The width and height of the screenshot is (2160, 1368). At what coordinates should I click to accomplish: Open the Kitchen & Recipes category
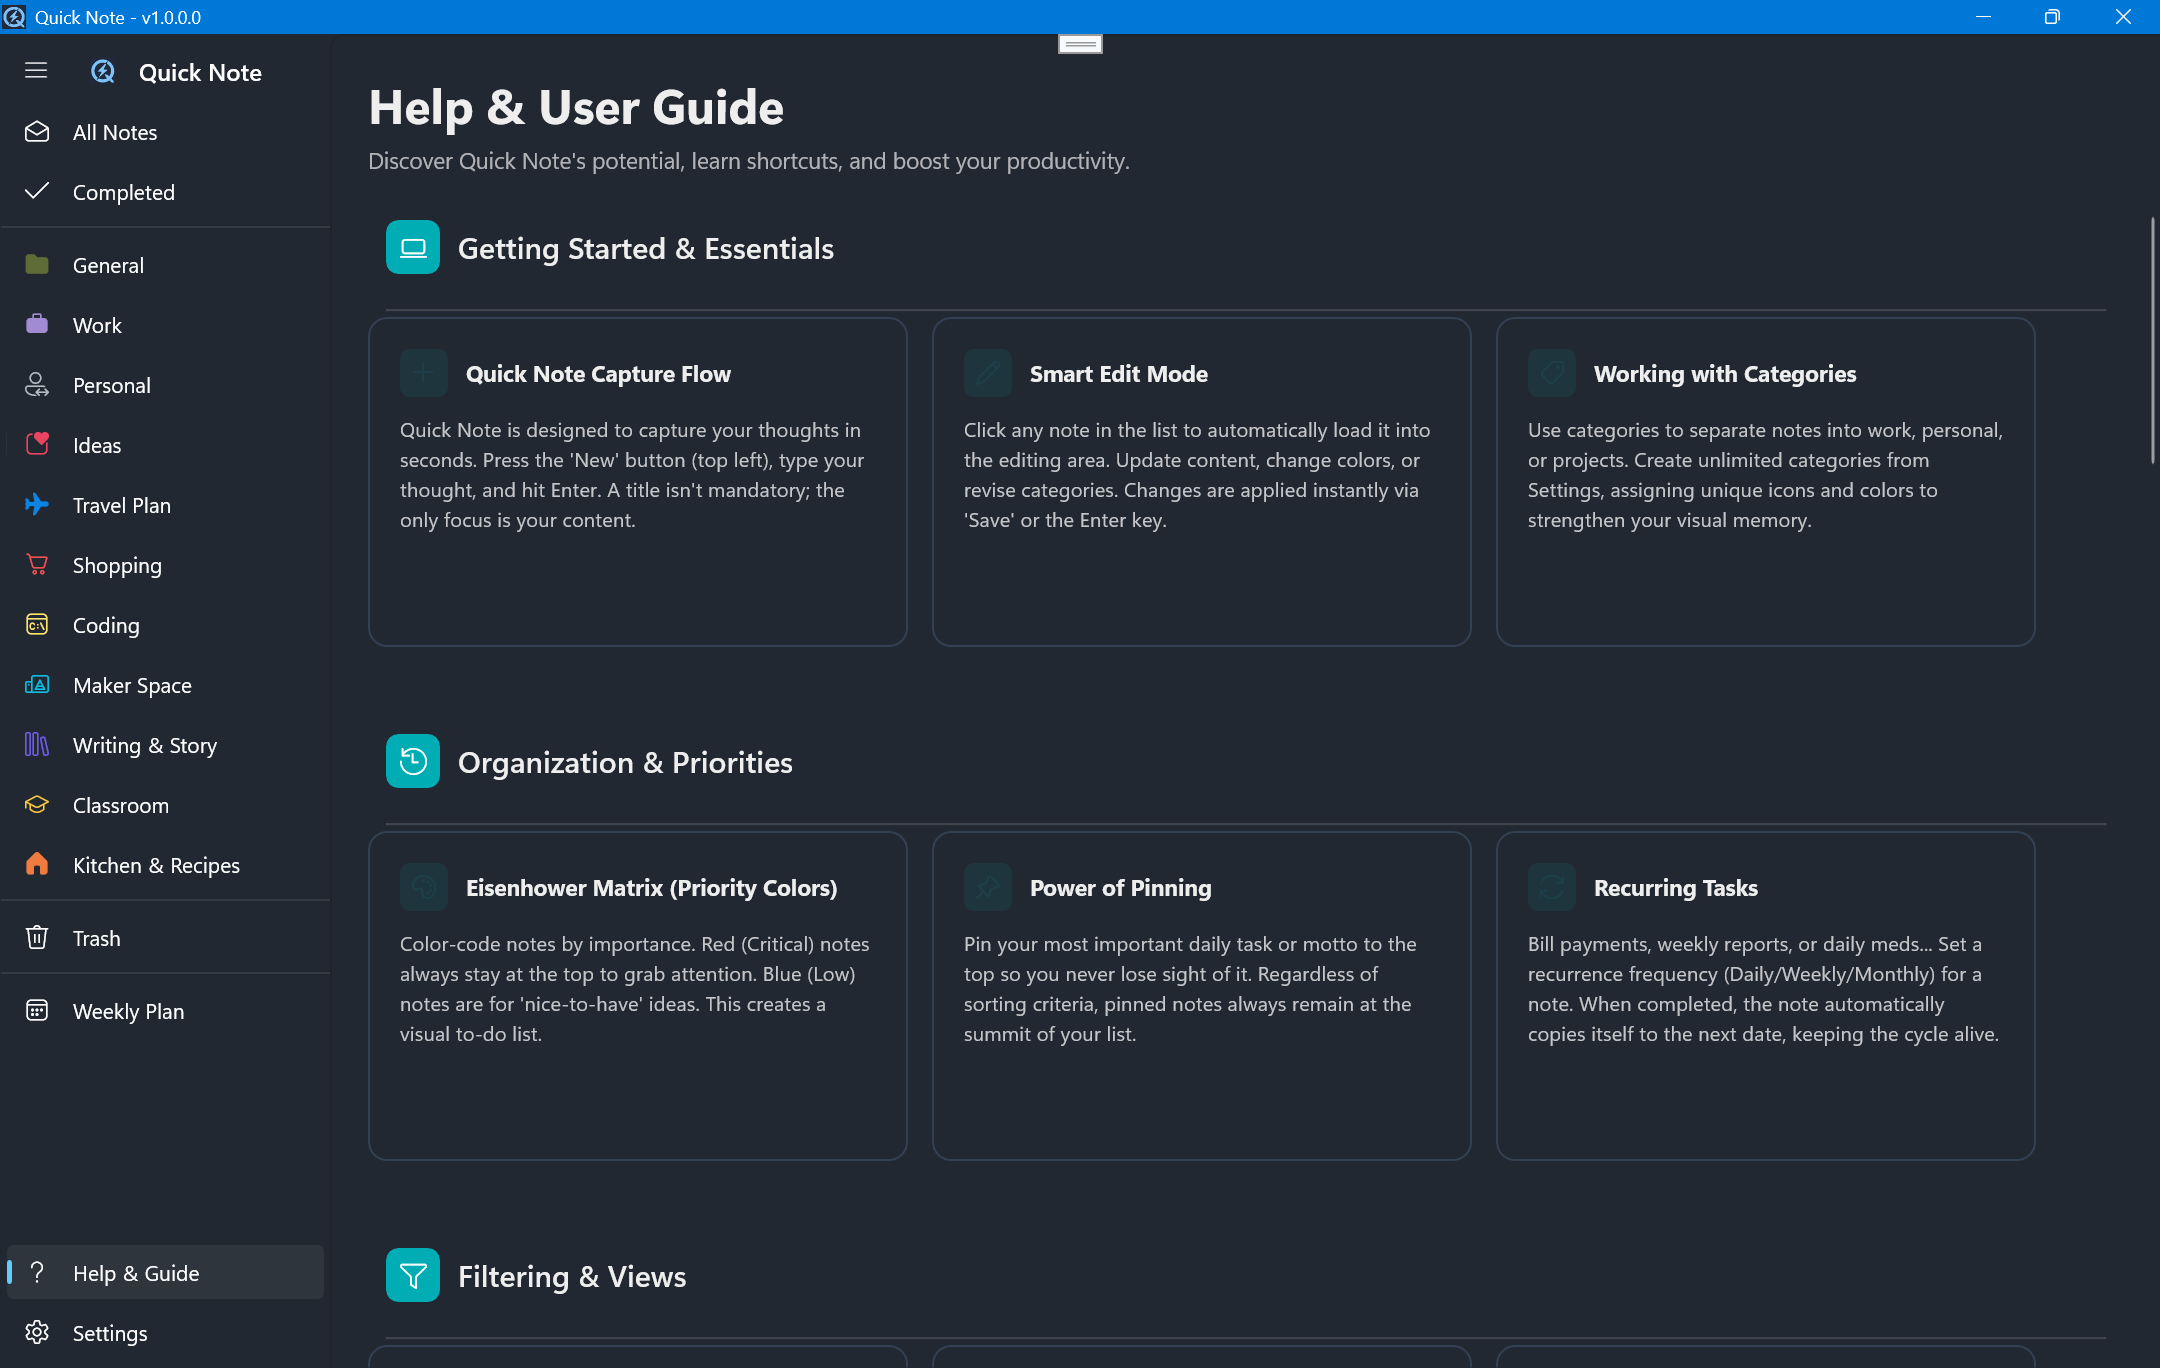(x=156, y=865)
